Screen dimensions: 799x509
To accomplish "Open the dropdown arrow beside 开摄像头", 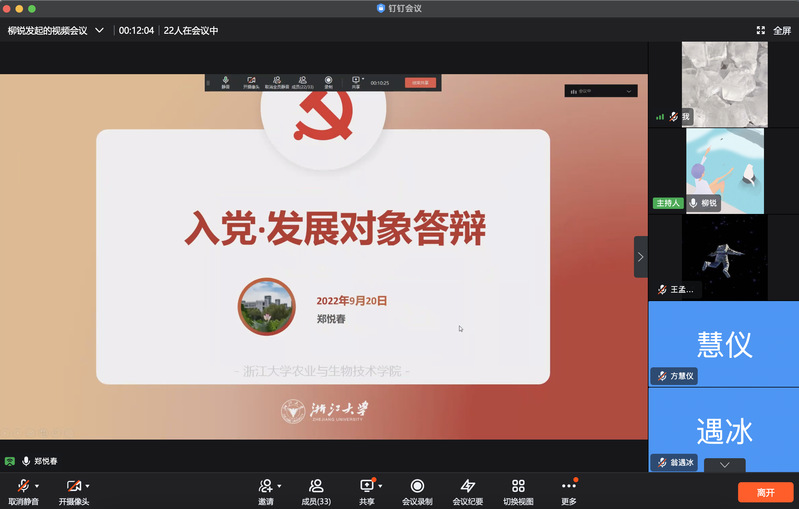I will [x=88, y=486].
